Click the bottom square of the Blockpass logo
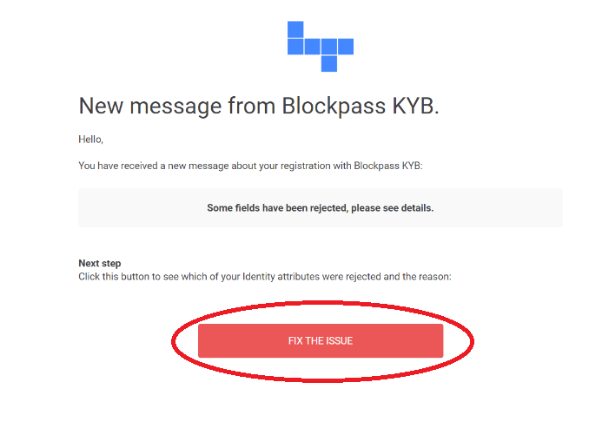 pyautogui.click(x=329, y=64)
